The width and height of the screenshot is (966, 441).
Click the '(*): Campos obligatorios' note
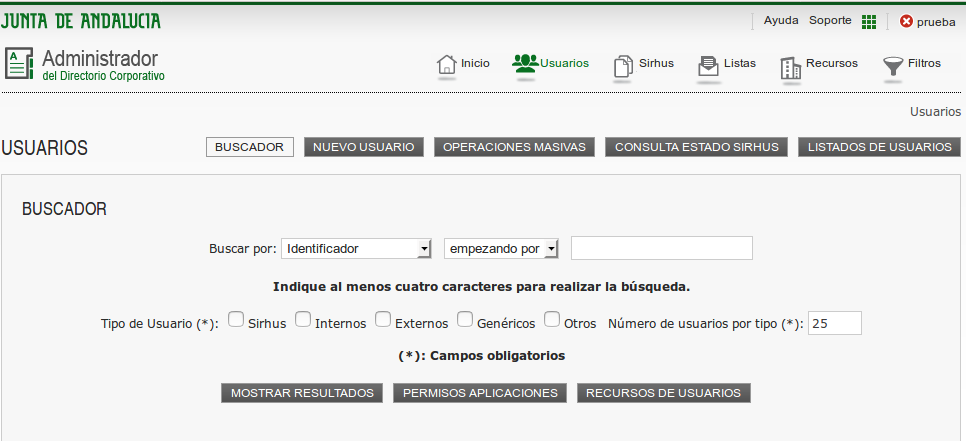click(x=481, y=356)
